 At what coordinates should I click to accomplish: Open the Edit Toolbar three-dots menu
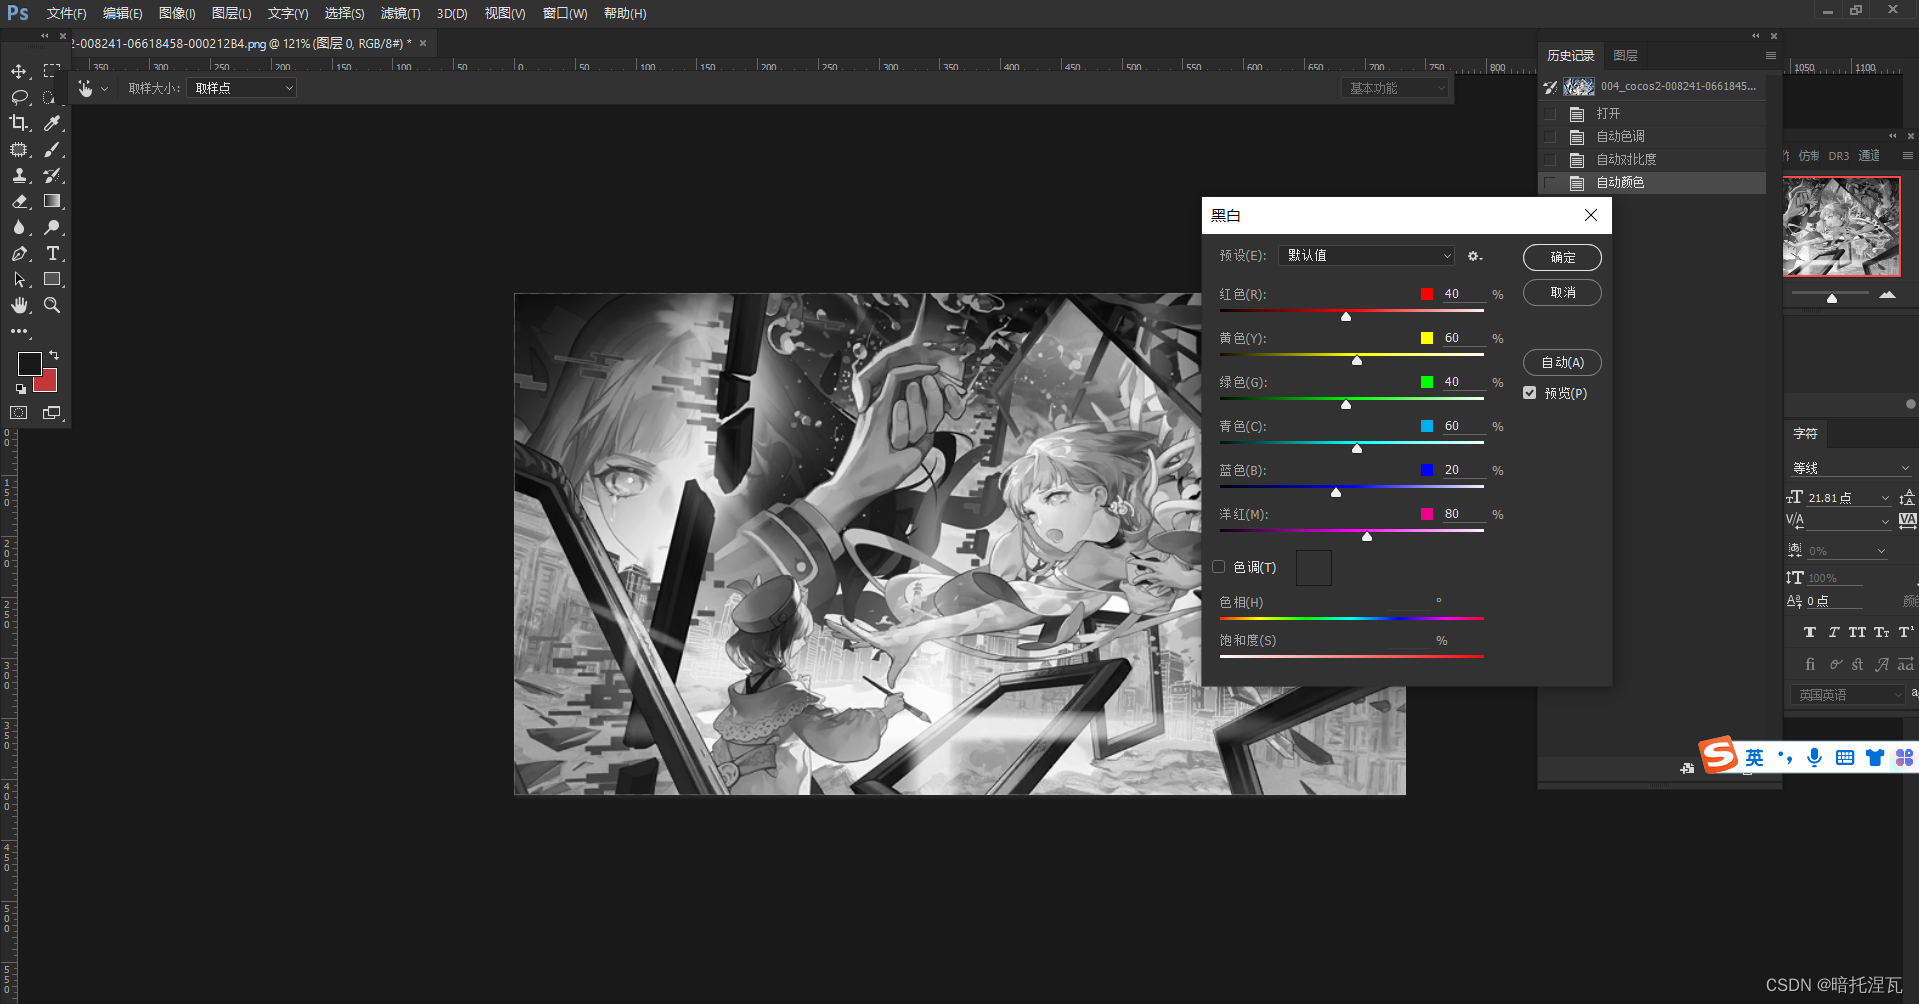(19, 331)
